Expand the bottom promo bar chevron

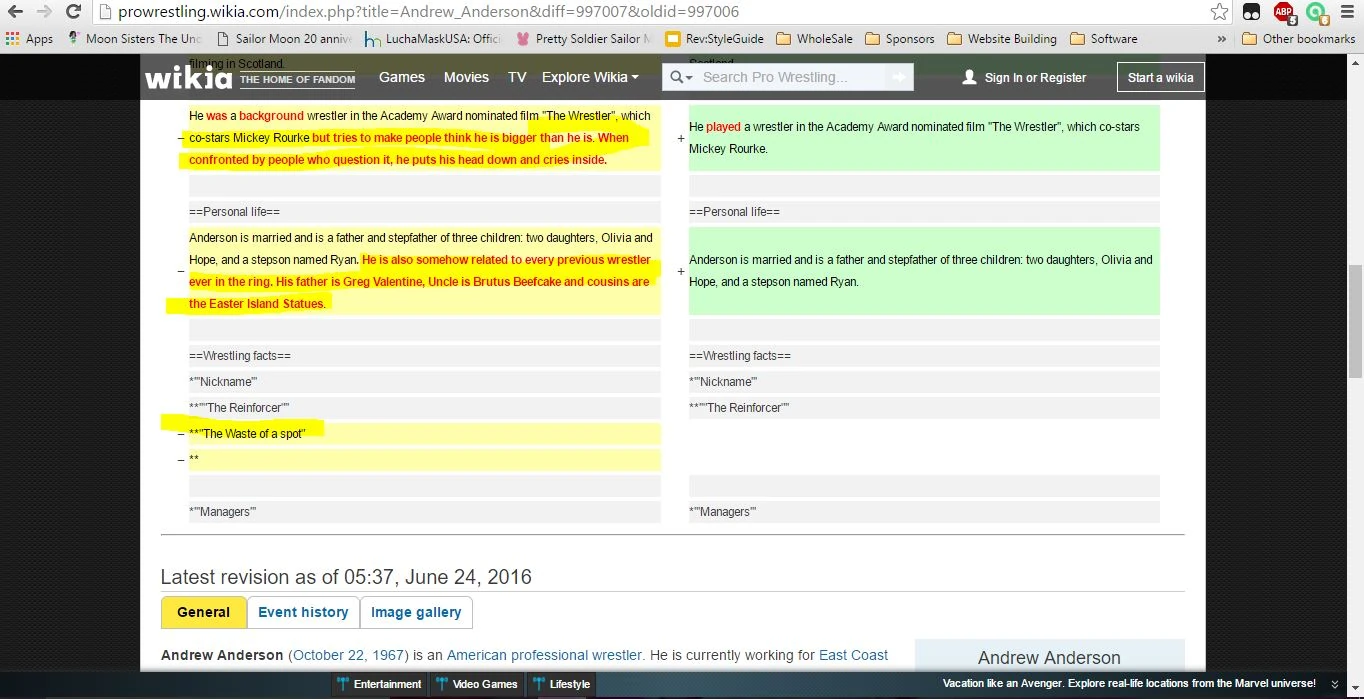coord(1334,684)
